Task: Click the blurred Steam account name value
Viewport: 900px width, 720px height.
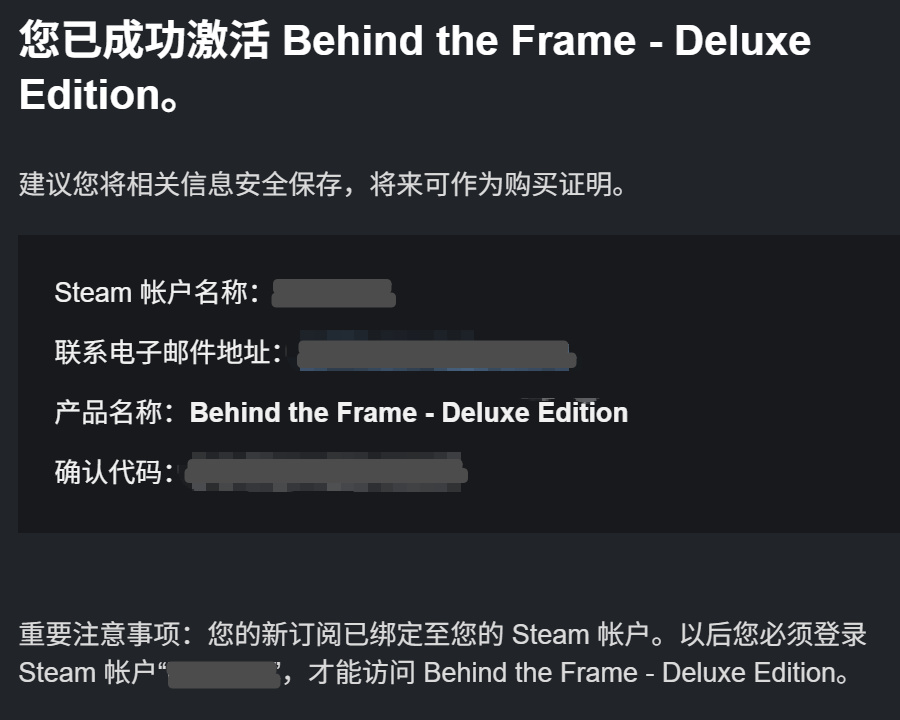Action: point(333,294)
